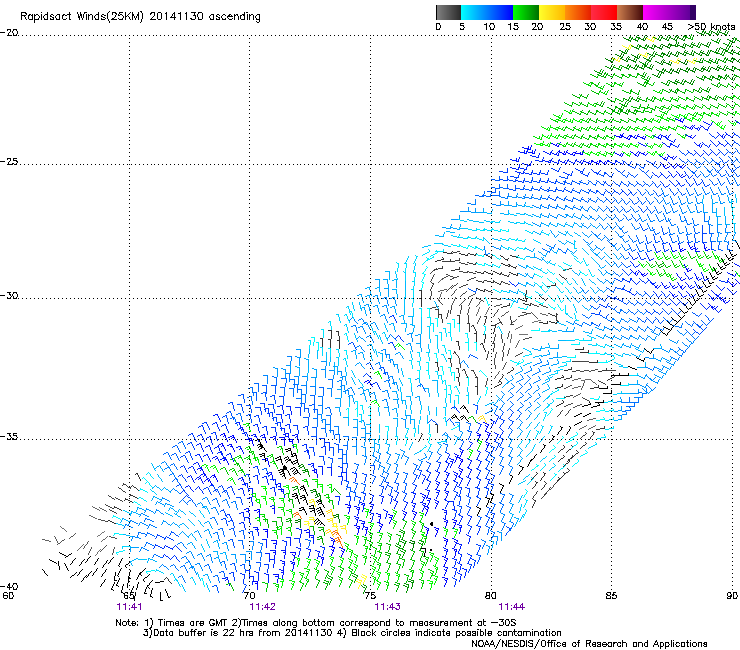Click the 85 longitude axis label

(x=611, y=595)
